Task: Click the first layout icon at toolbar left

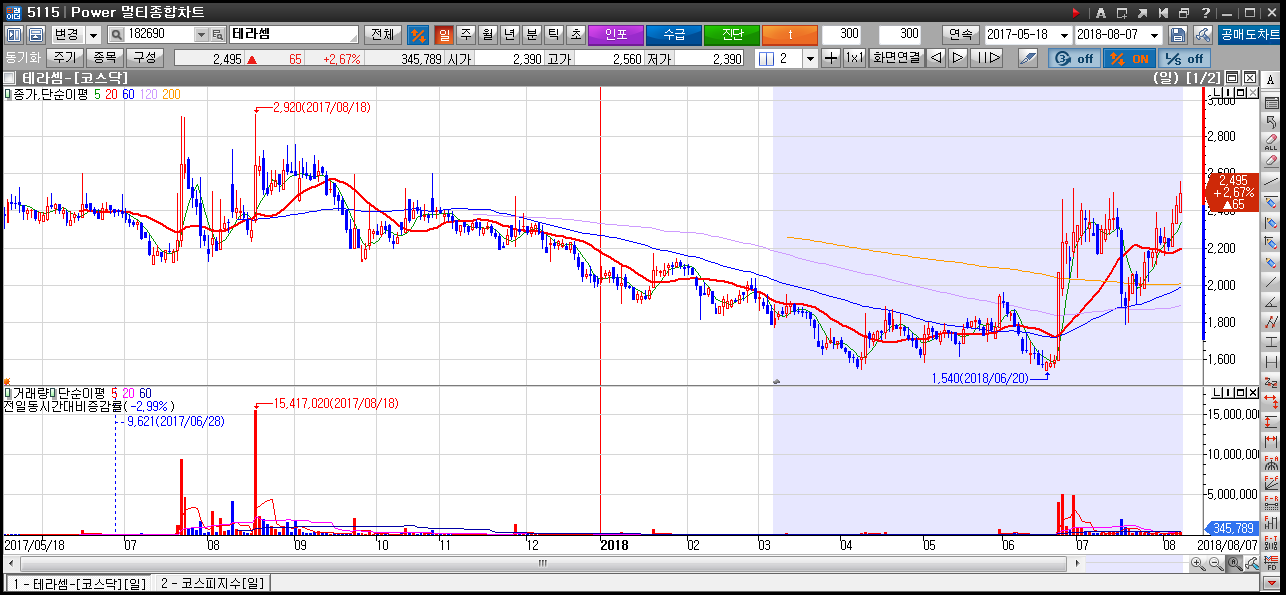Action: tap(14, 34)
